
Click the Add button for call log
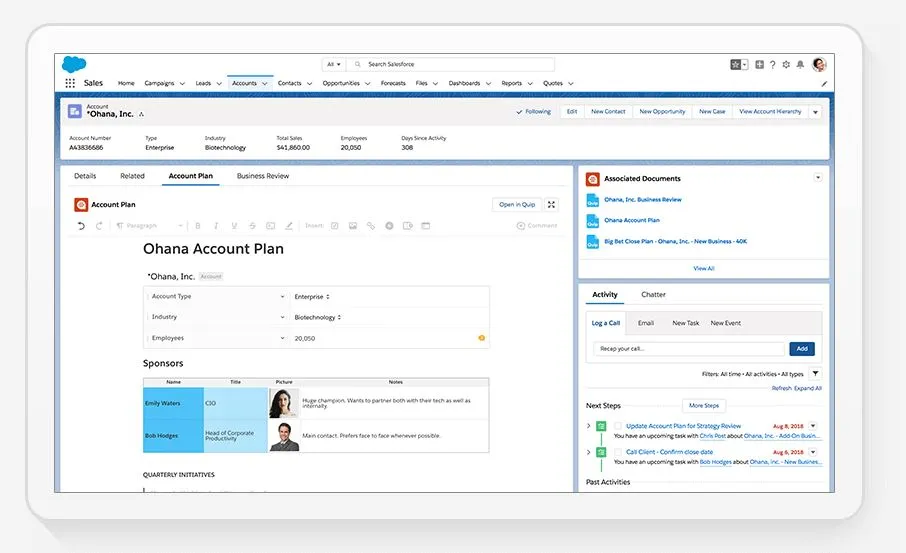point(802,349)
